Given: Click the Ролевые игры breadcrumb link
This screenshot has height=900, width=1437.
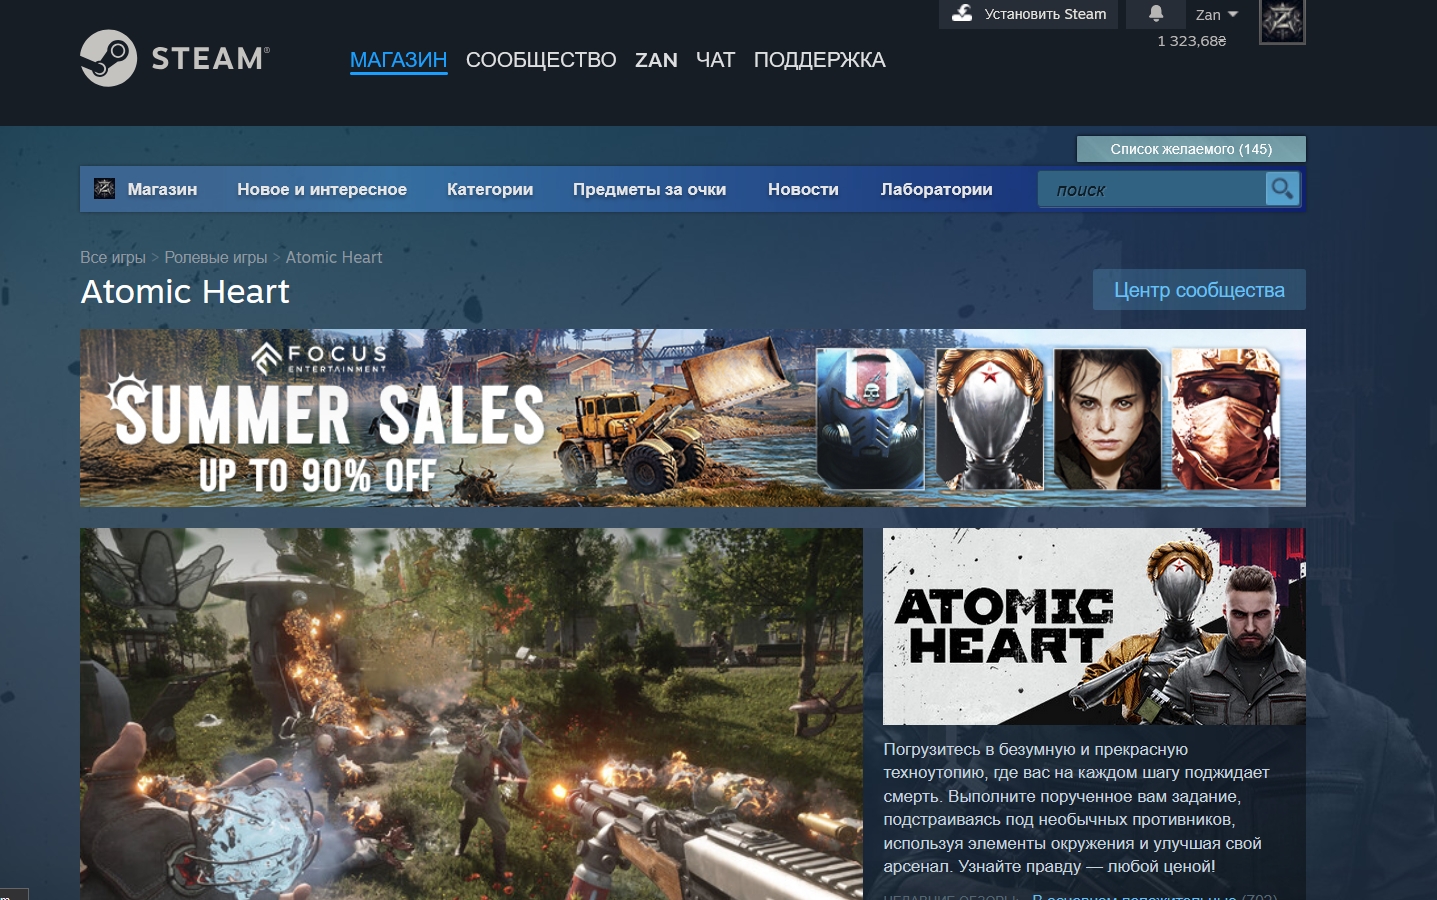Looking at the screenshot, I should [x=216, y=257].
